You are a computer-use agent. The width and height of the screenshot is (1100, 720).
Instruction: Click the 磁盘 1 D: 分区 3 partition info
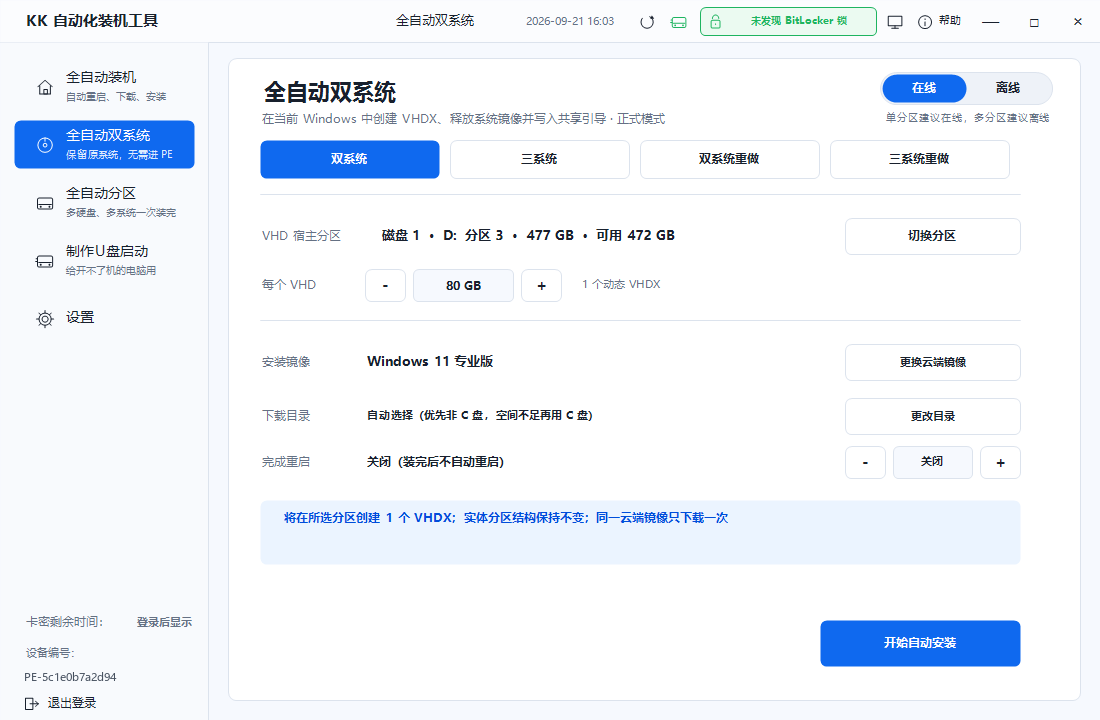pyautogui.click(x=528, y=236)
